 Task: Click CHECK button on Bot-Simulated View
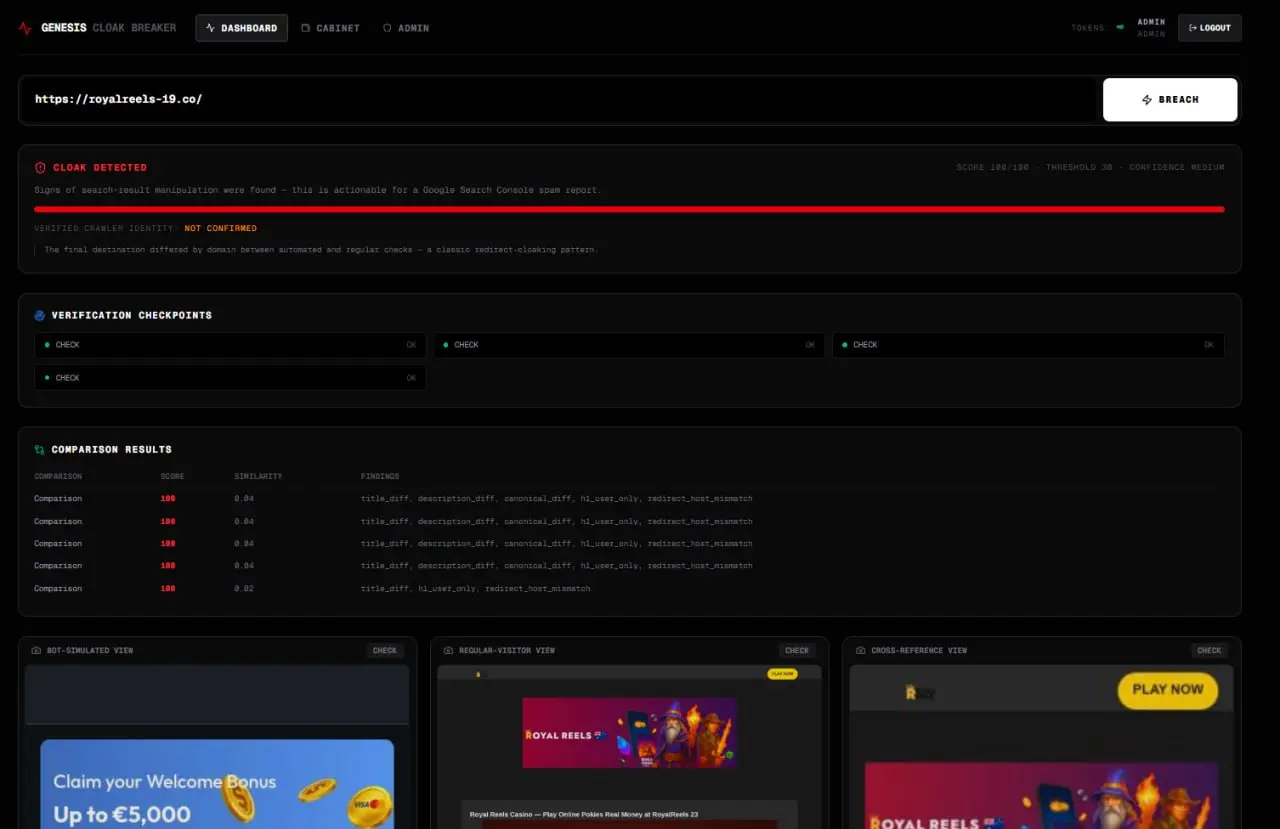tap(385, 651)
